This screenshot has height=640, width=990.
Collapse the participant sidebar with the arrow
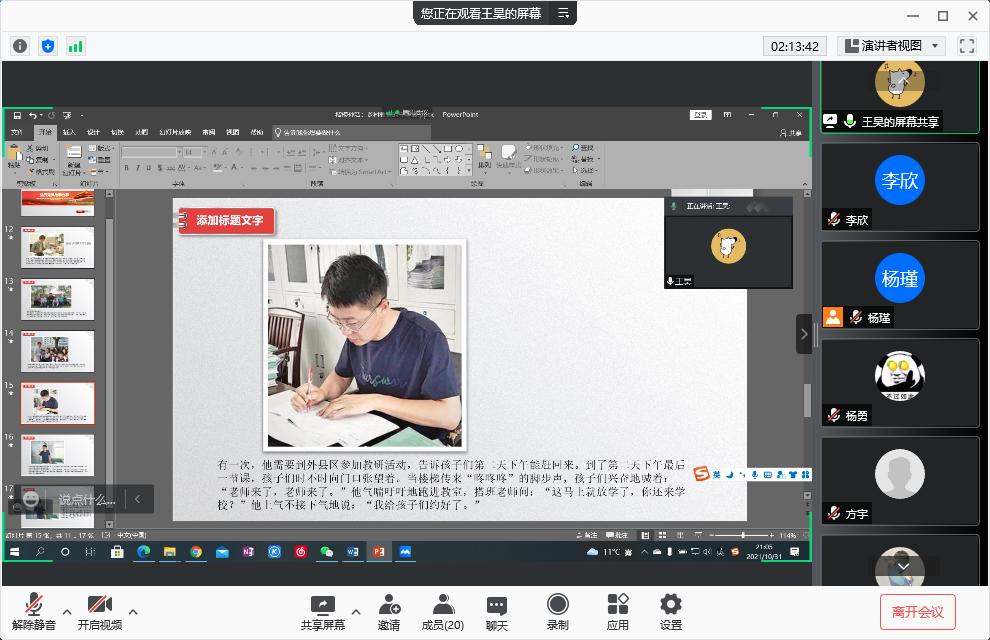click(x=804, y=334)
